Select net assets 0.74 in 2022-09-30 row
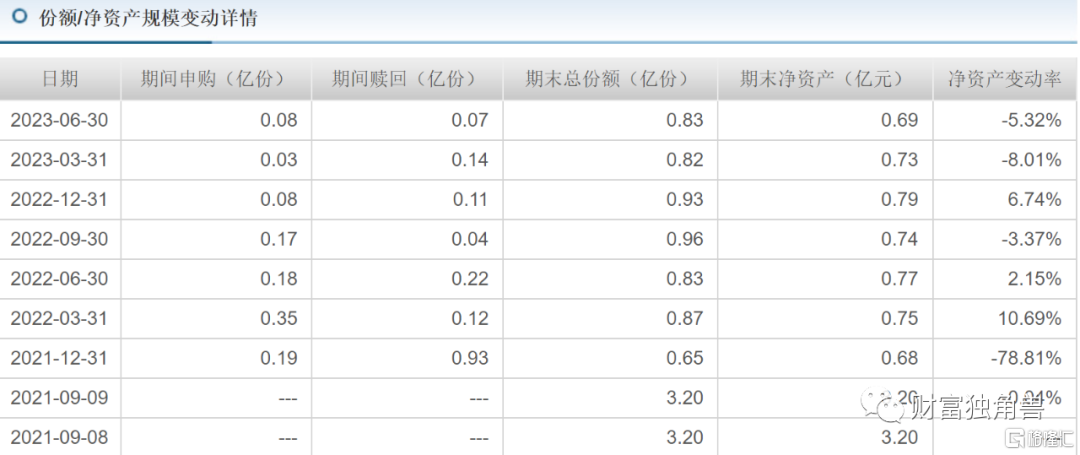The height and width of the screenshot is (455, 1080). [x=899, y=240]
